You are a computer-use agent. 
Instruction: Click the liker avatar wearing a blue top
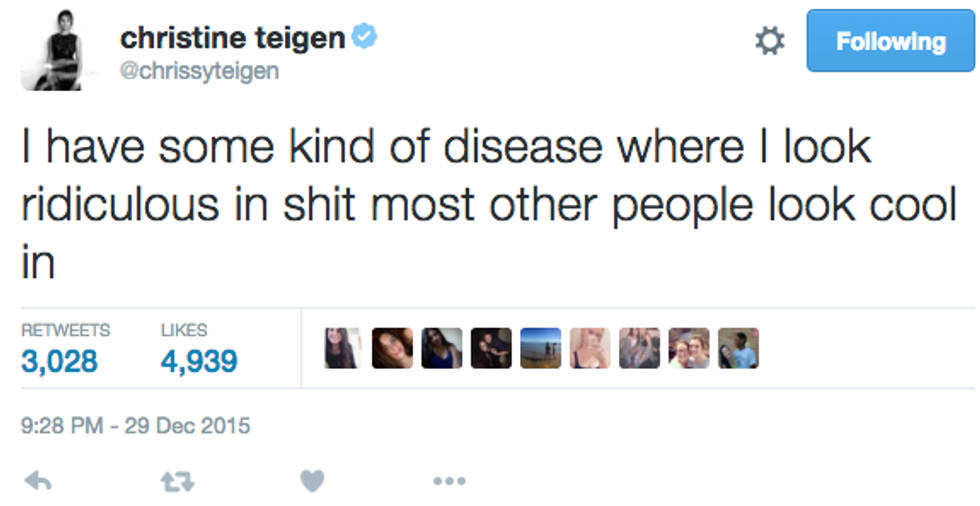(x=442, y=348)
